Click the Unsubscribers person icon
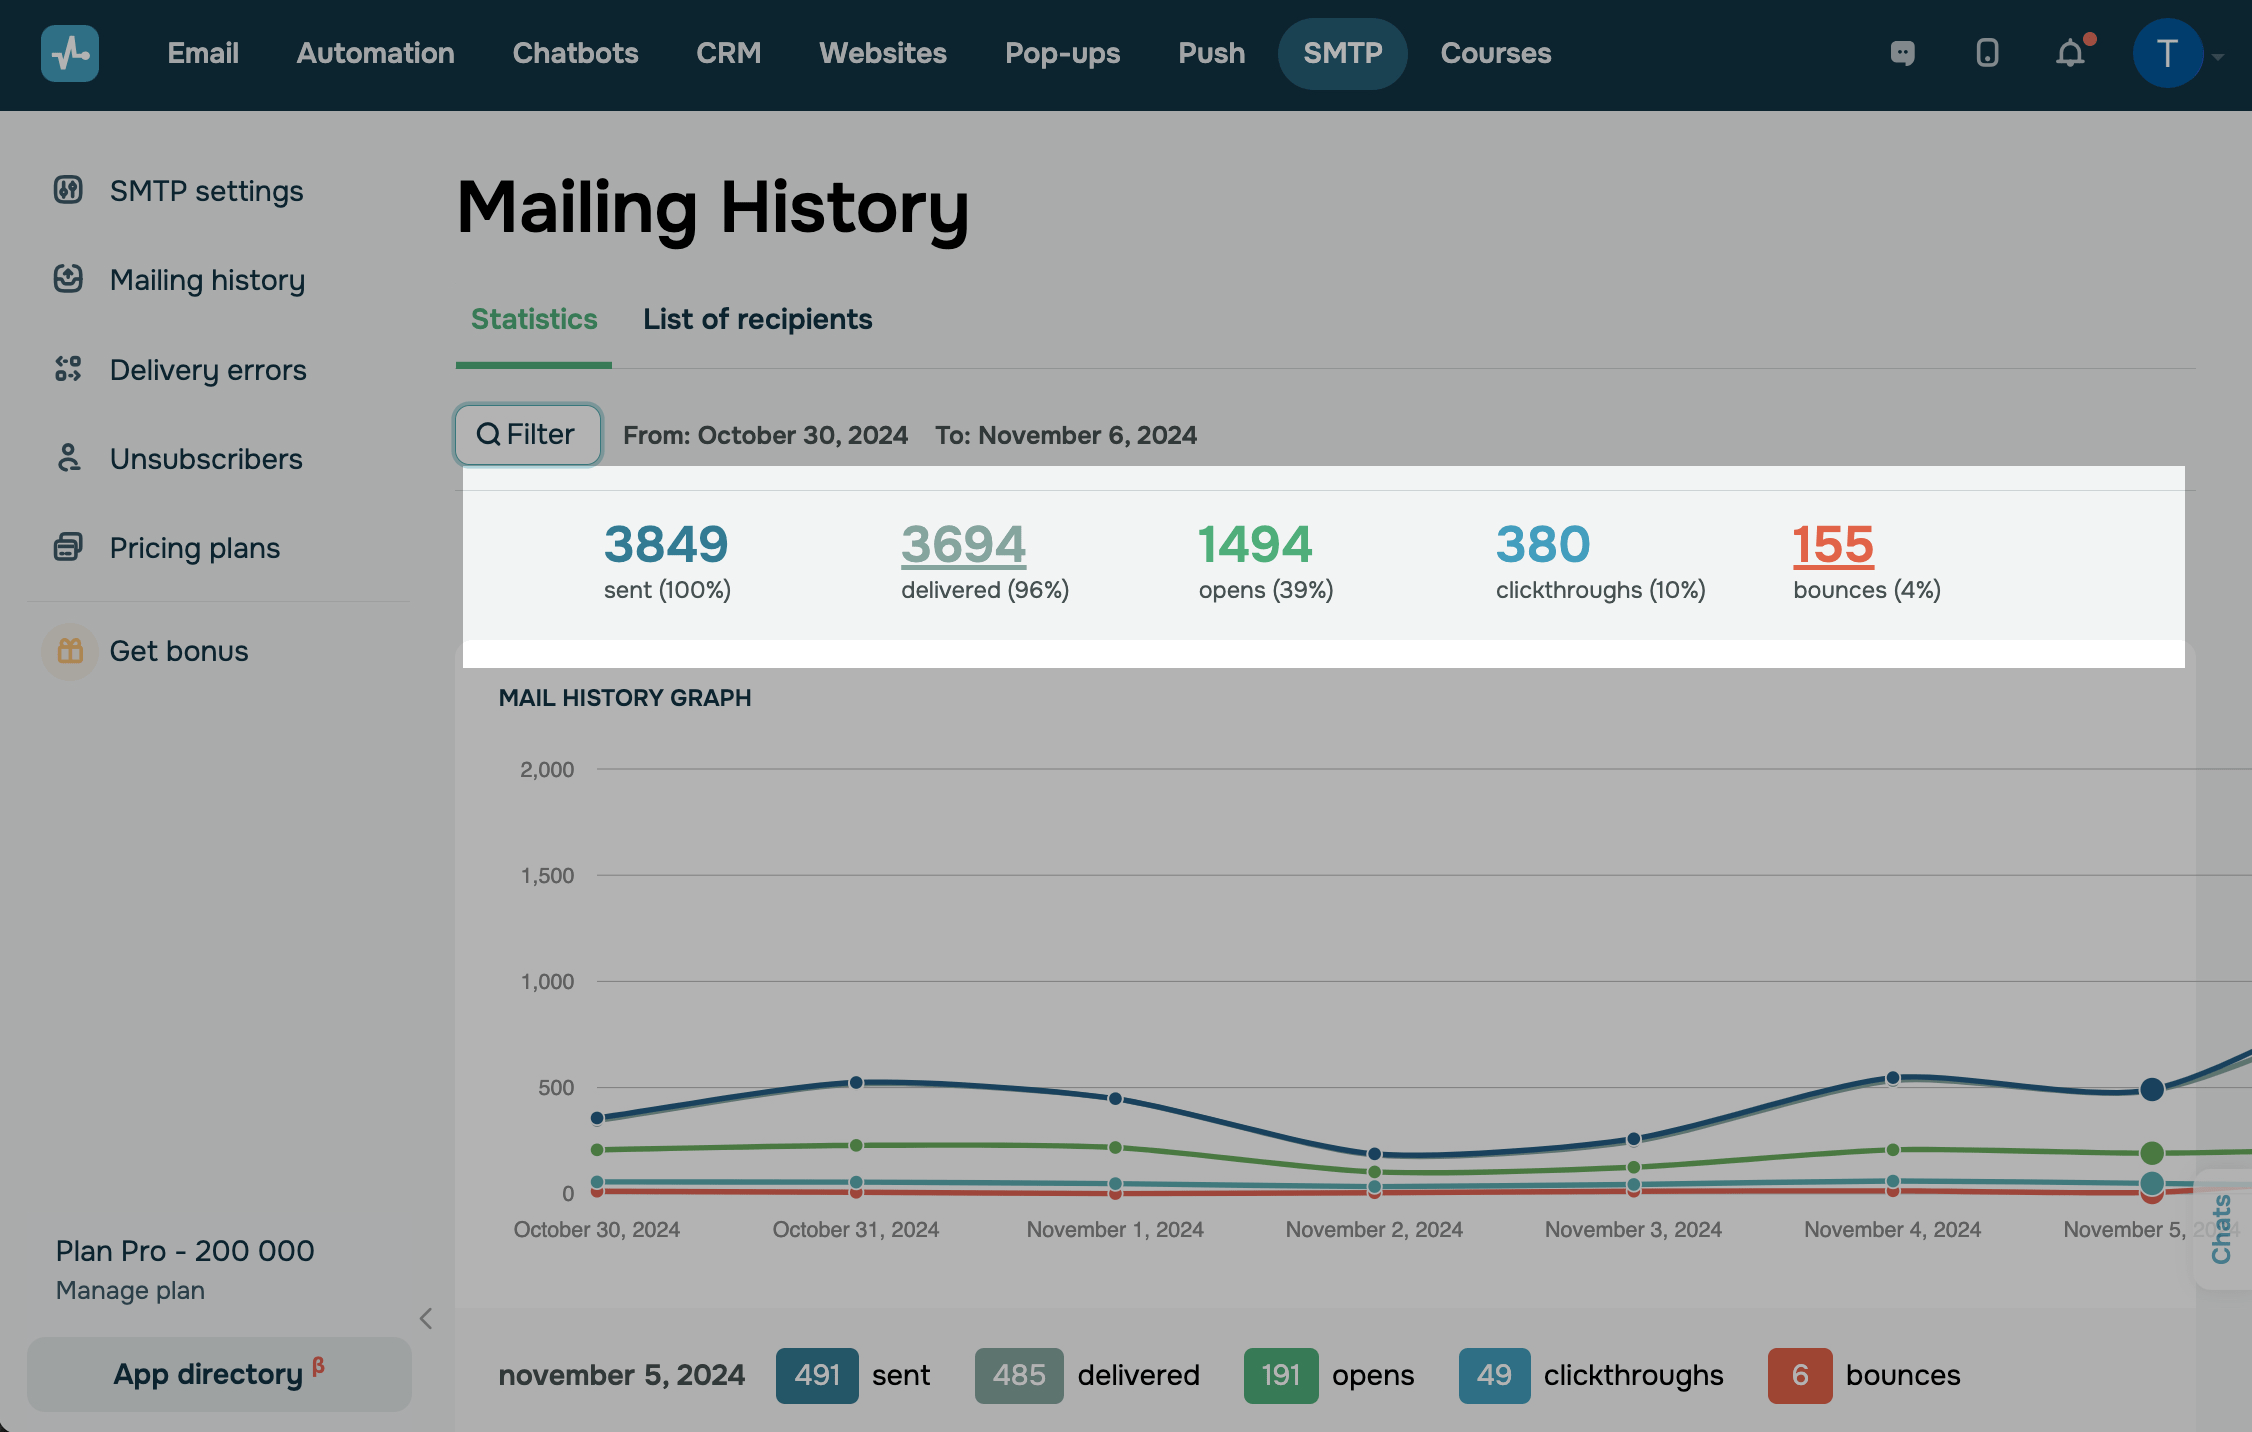Screen dimensions: 2252x1432 coord(68,458)
